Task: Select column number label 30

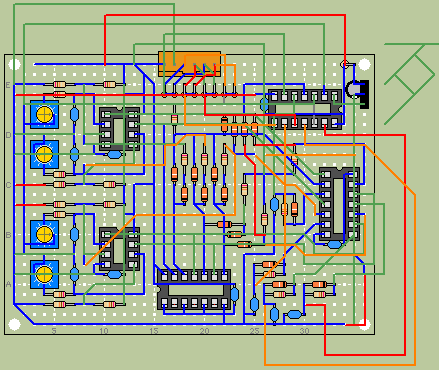Action: point(304,331)
